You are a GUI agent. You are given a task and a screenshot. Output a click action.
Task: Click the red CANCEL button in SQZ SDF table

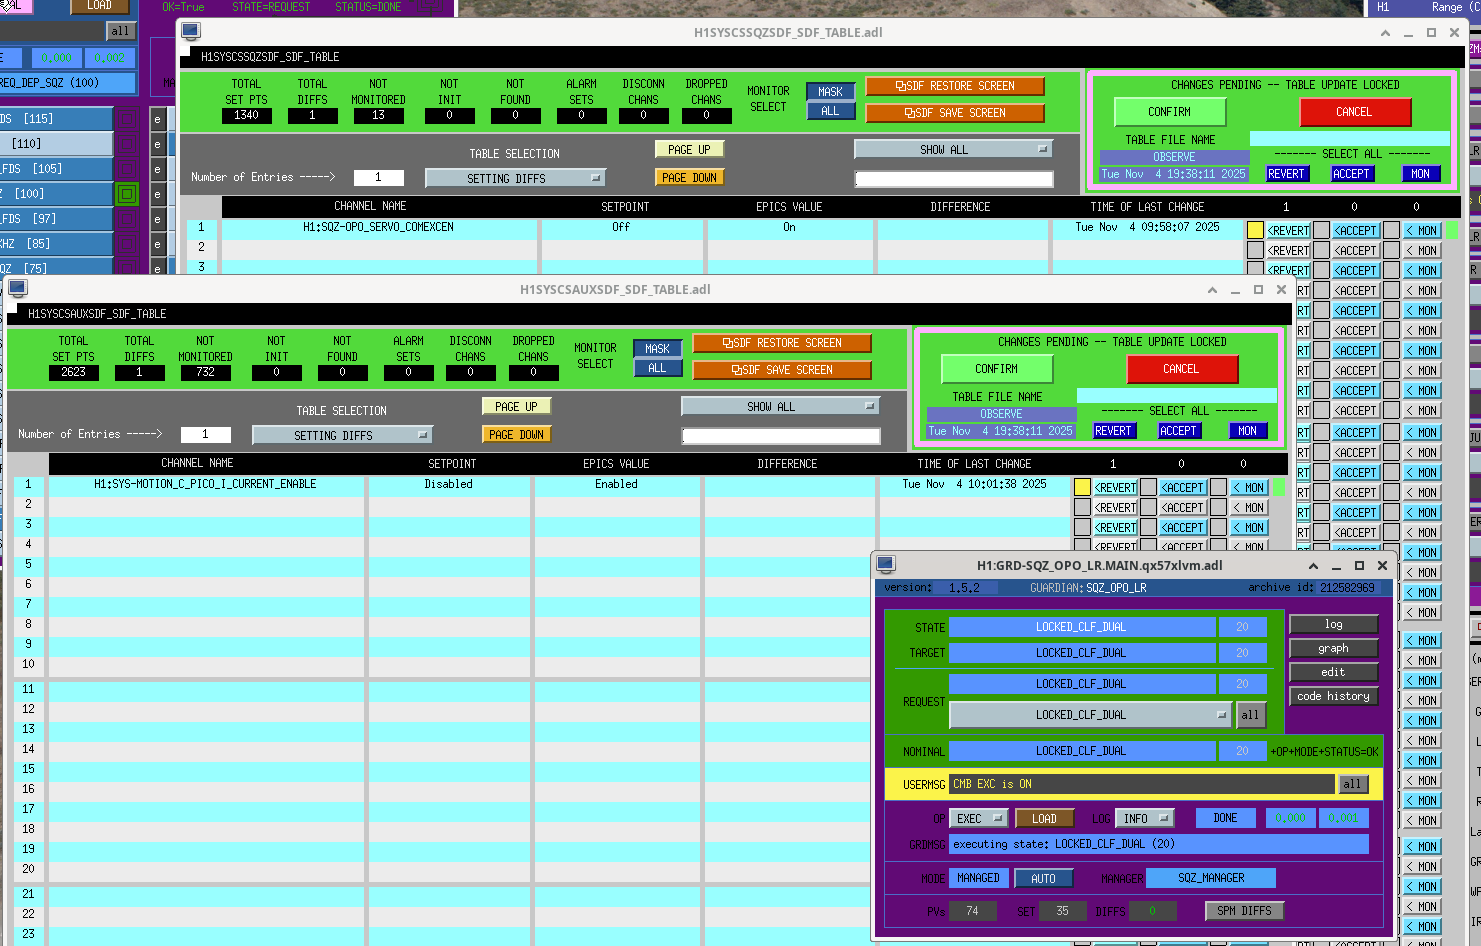(x=1354, y=112)
